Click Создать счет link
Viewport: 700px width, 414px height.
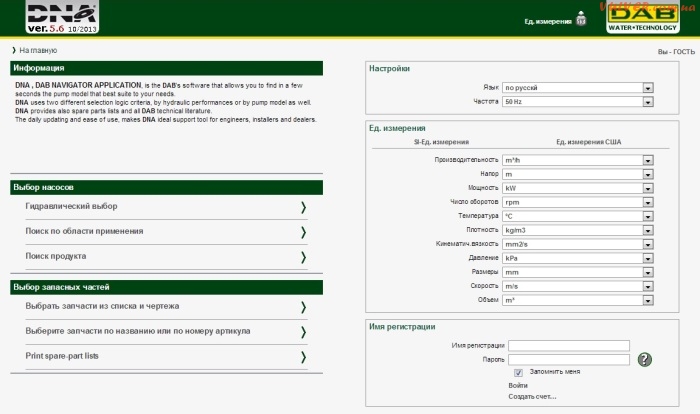click(532, 397)
